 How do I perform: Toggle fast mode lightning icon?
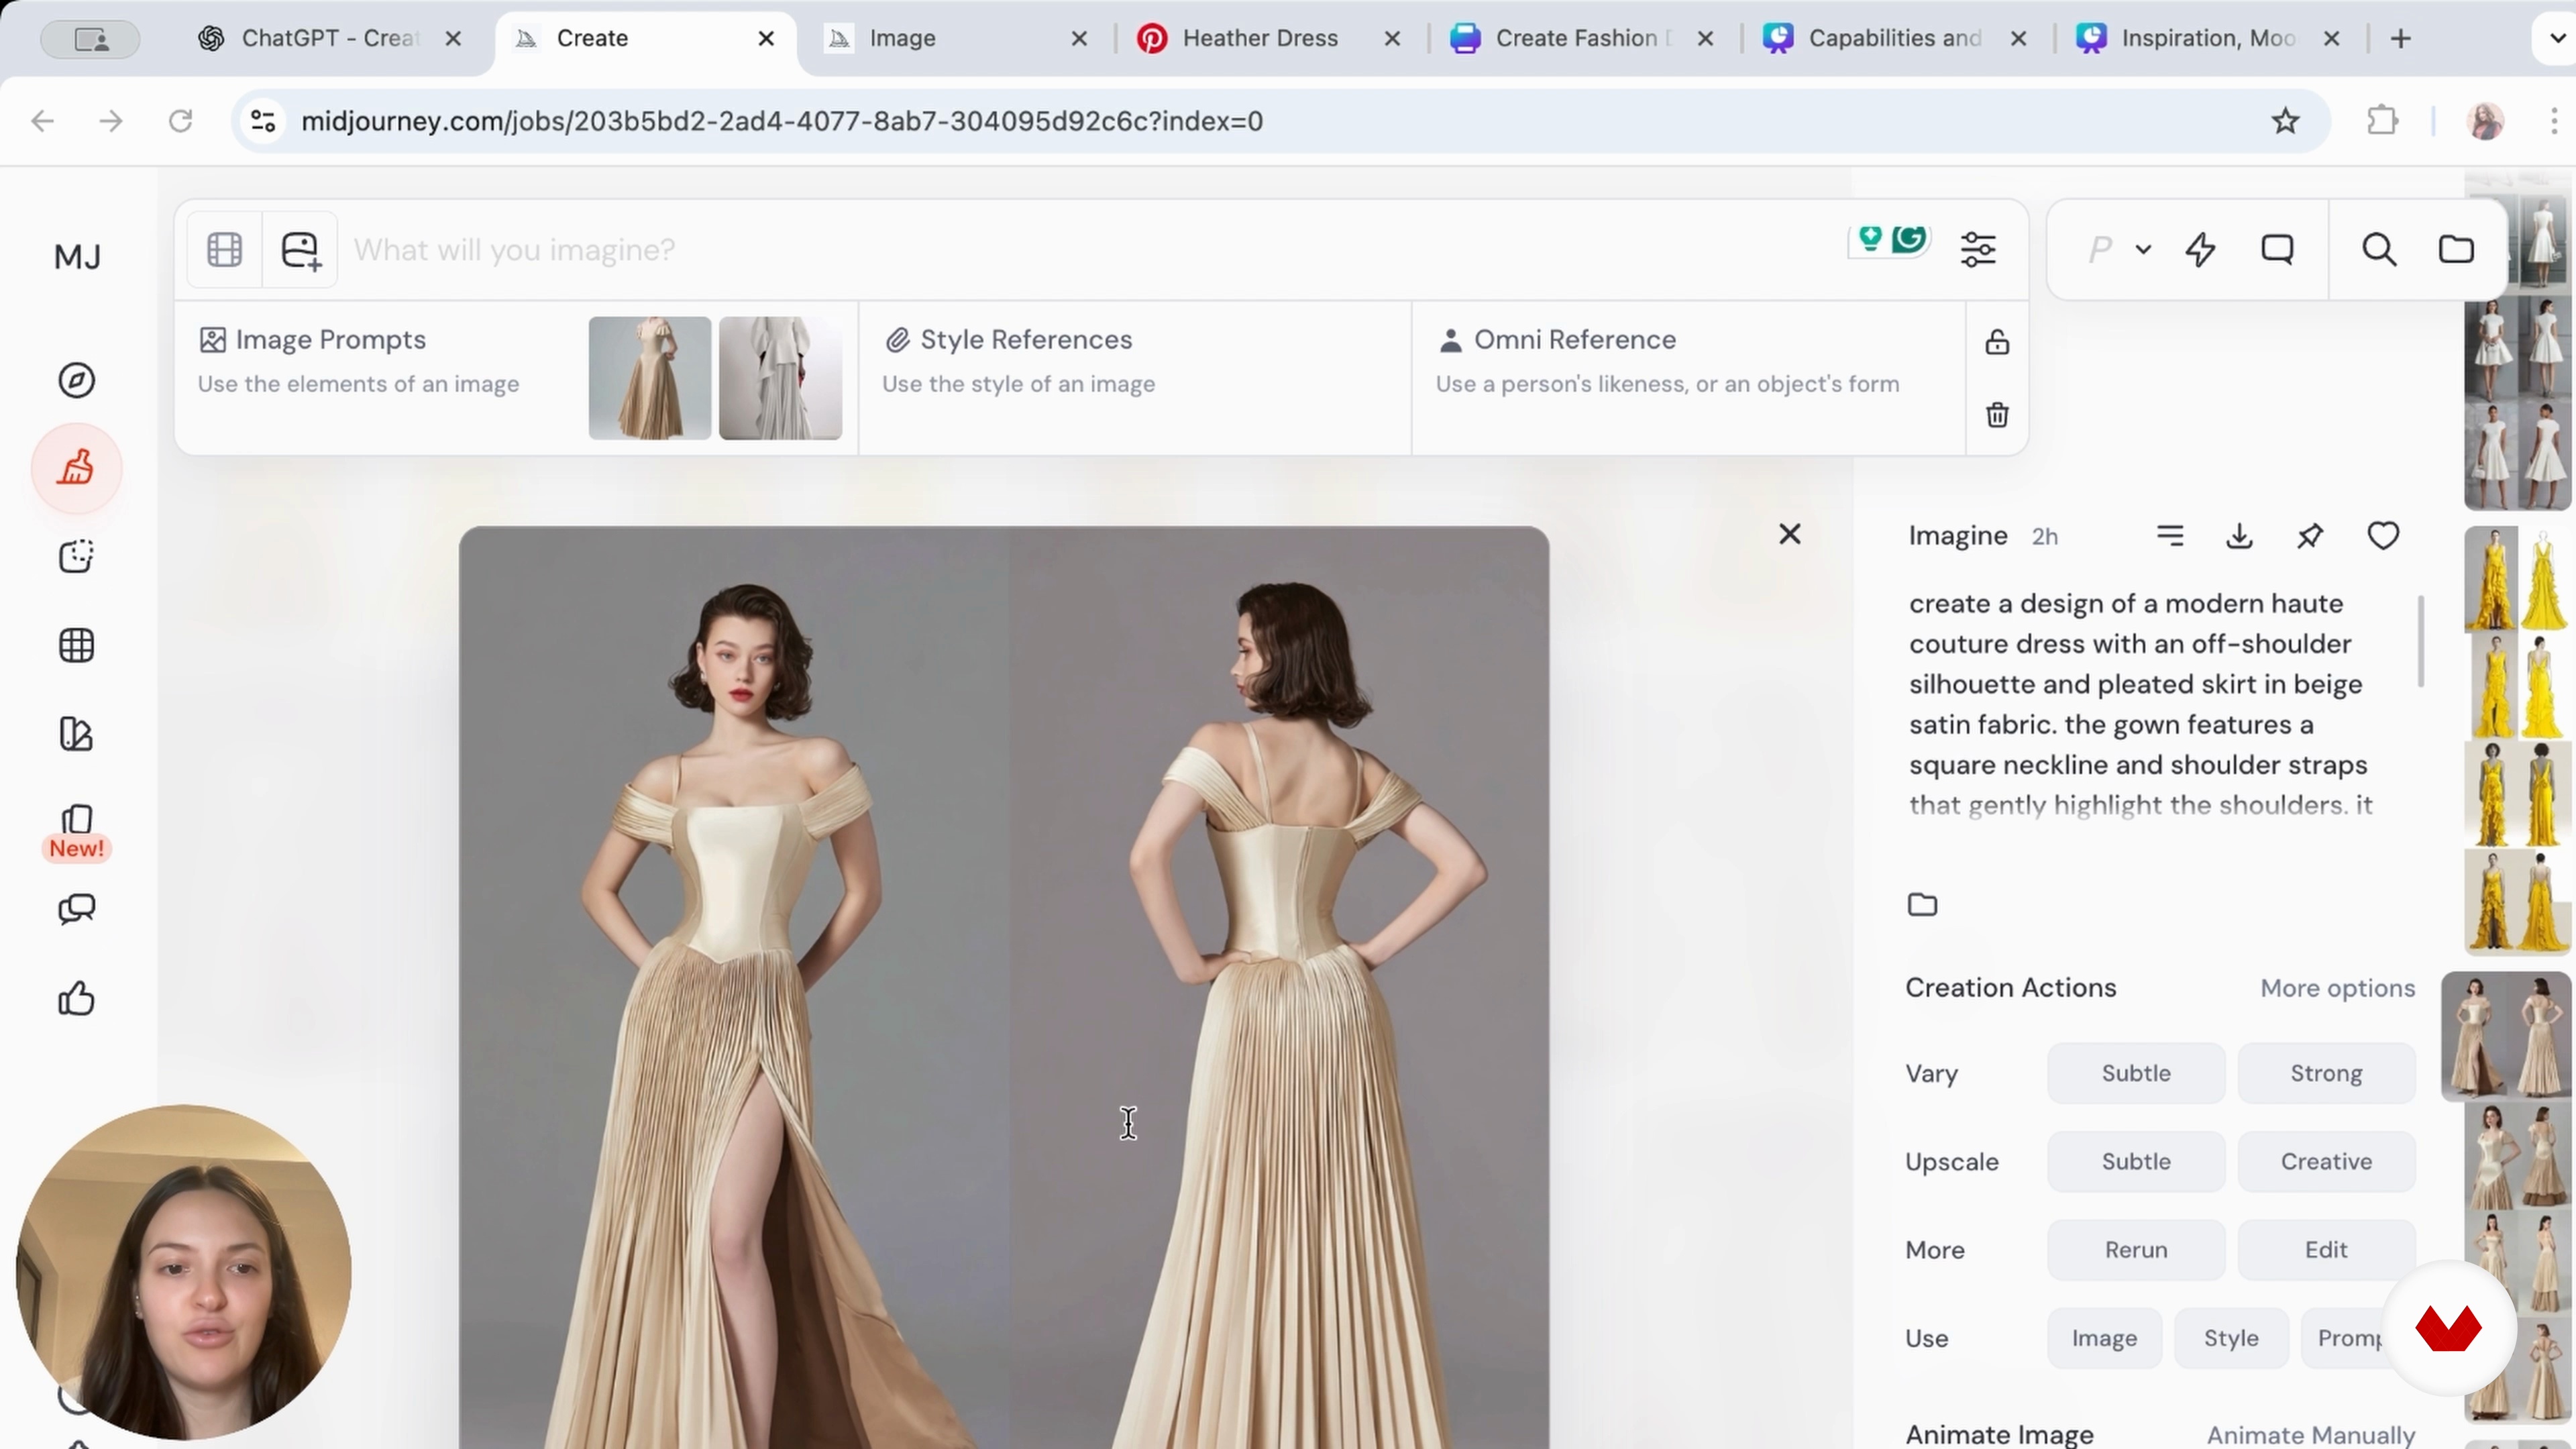click(2200, 249)
